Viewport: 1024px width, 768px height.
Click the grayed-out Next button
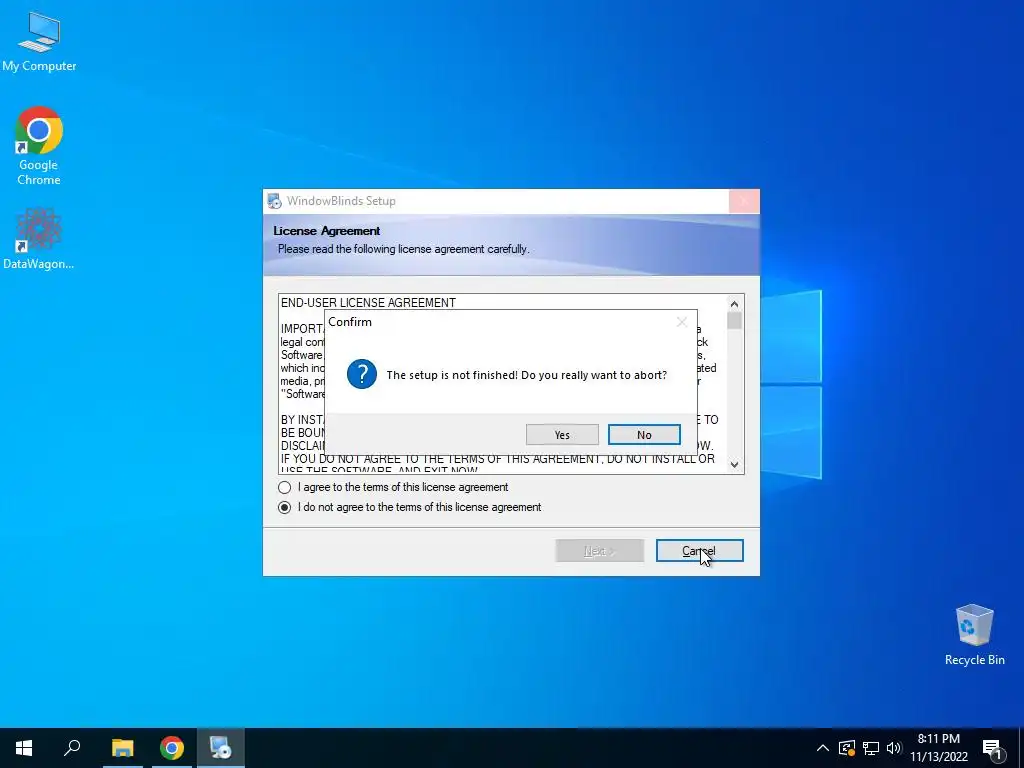tap(600, 551)
